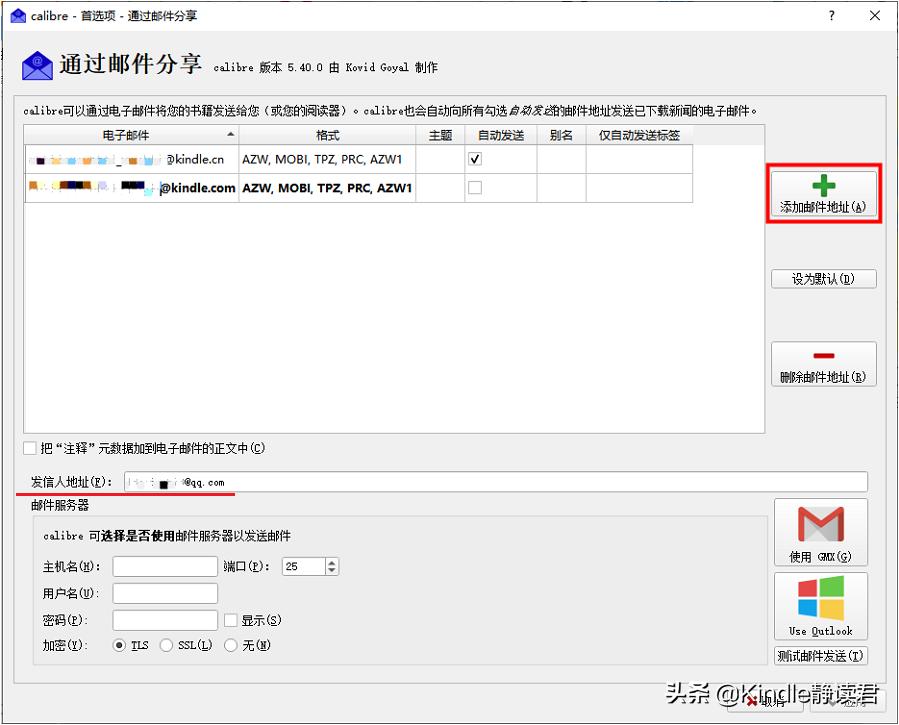
Task: Select the Gmail icon for 使用 GMX
Action: click(820, 524)
